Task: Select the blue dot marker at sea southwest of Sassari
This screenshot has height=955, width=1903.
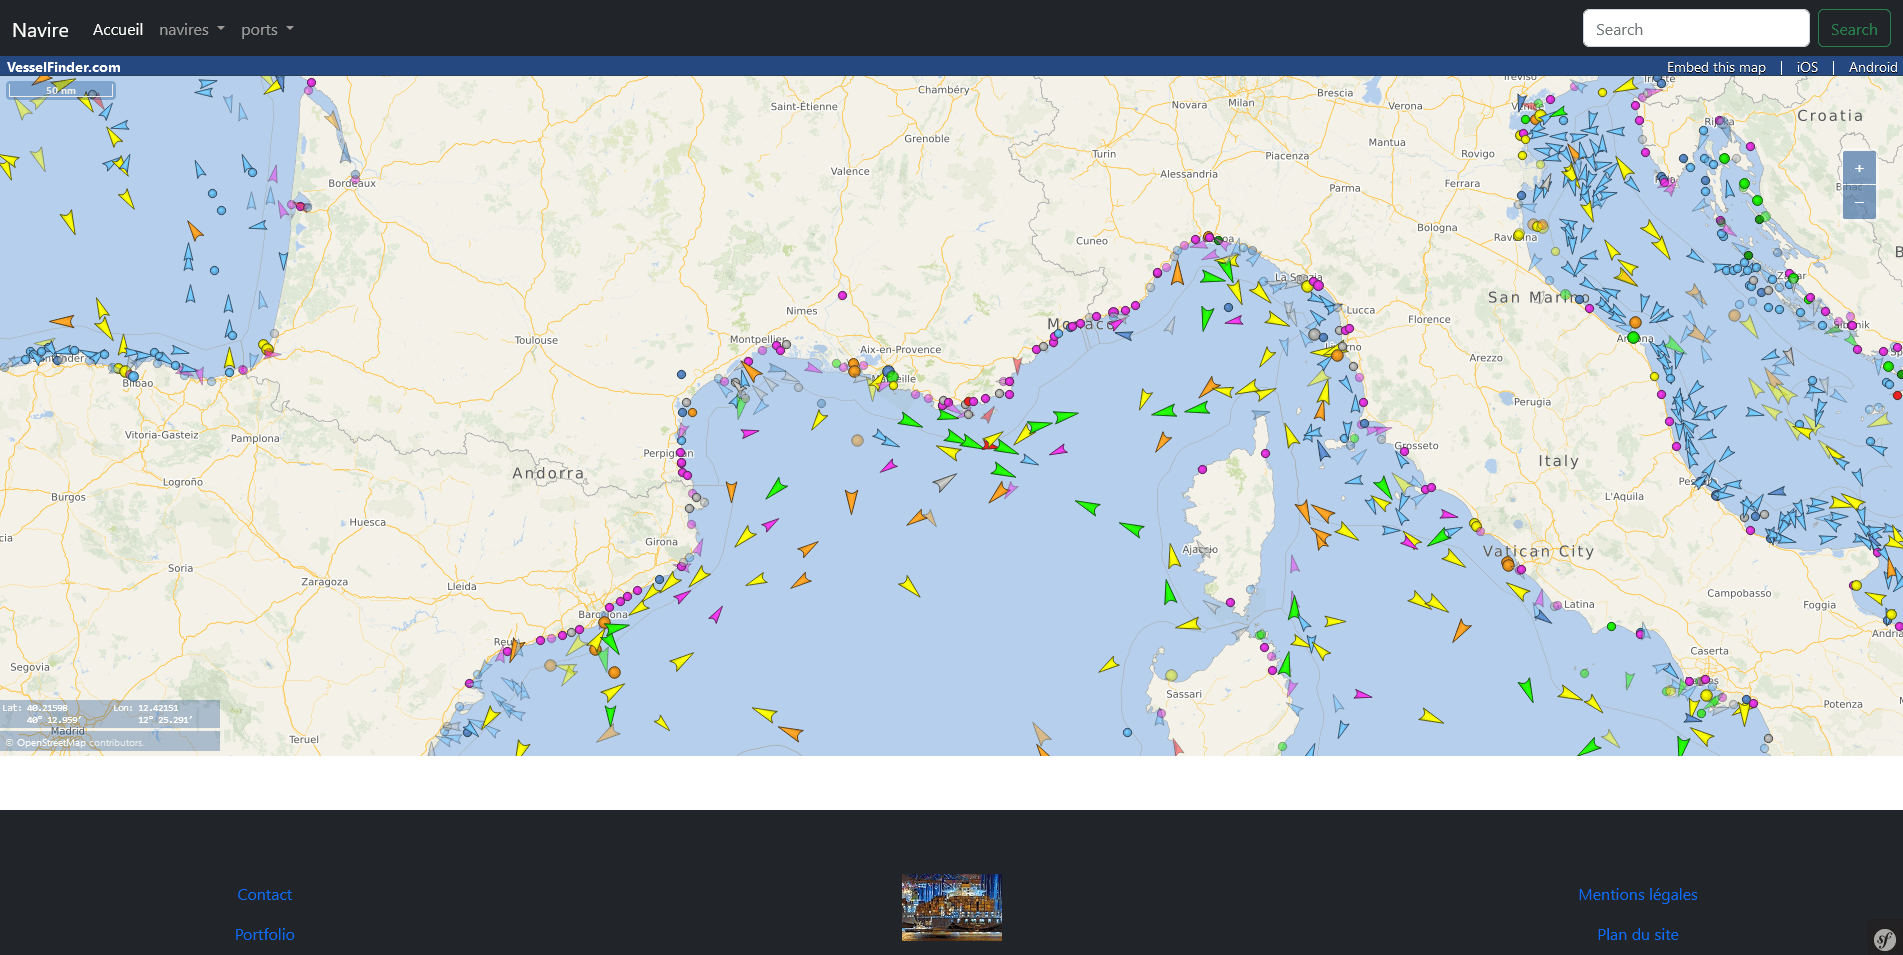Action: (1127, 732)
